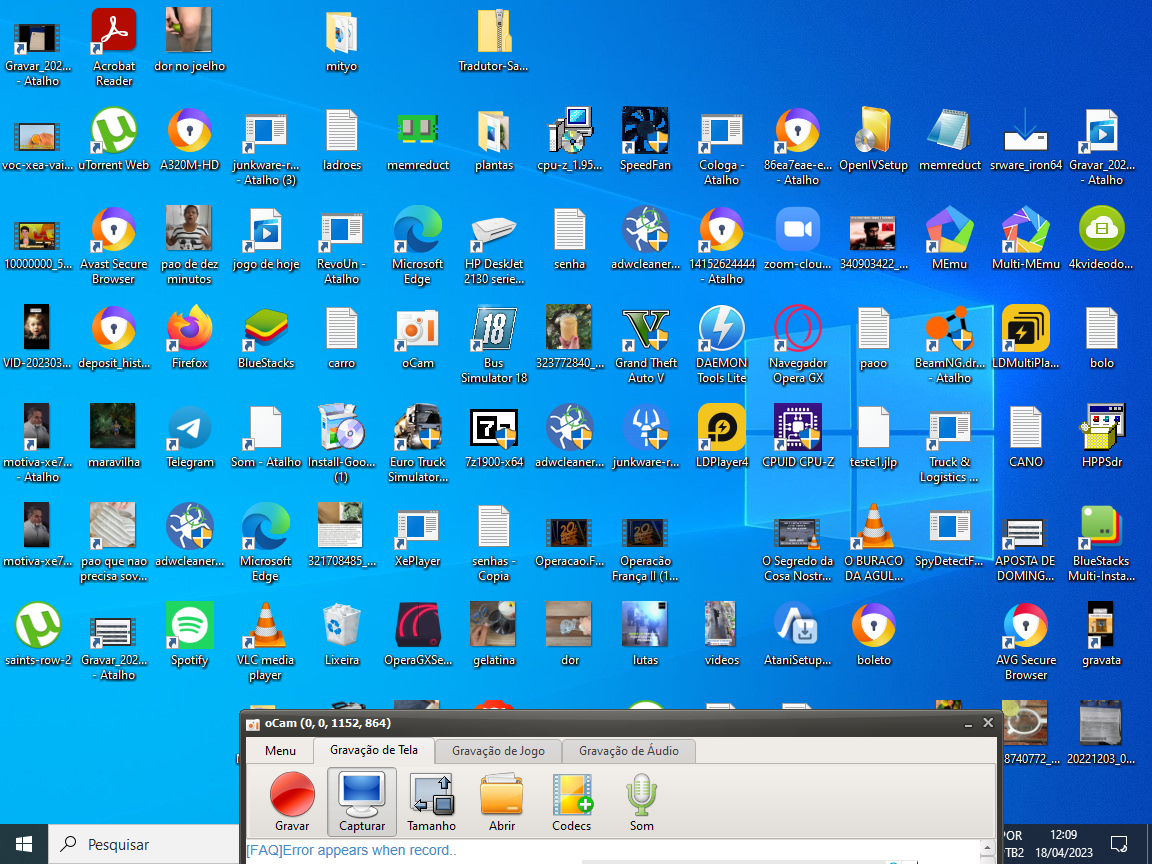
Task: Select the Lixeira recycle bin icon
Action: [x=342, y=635]
